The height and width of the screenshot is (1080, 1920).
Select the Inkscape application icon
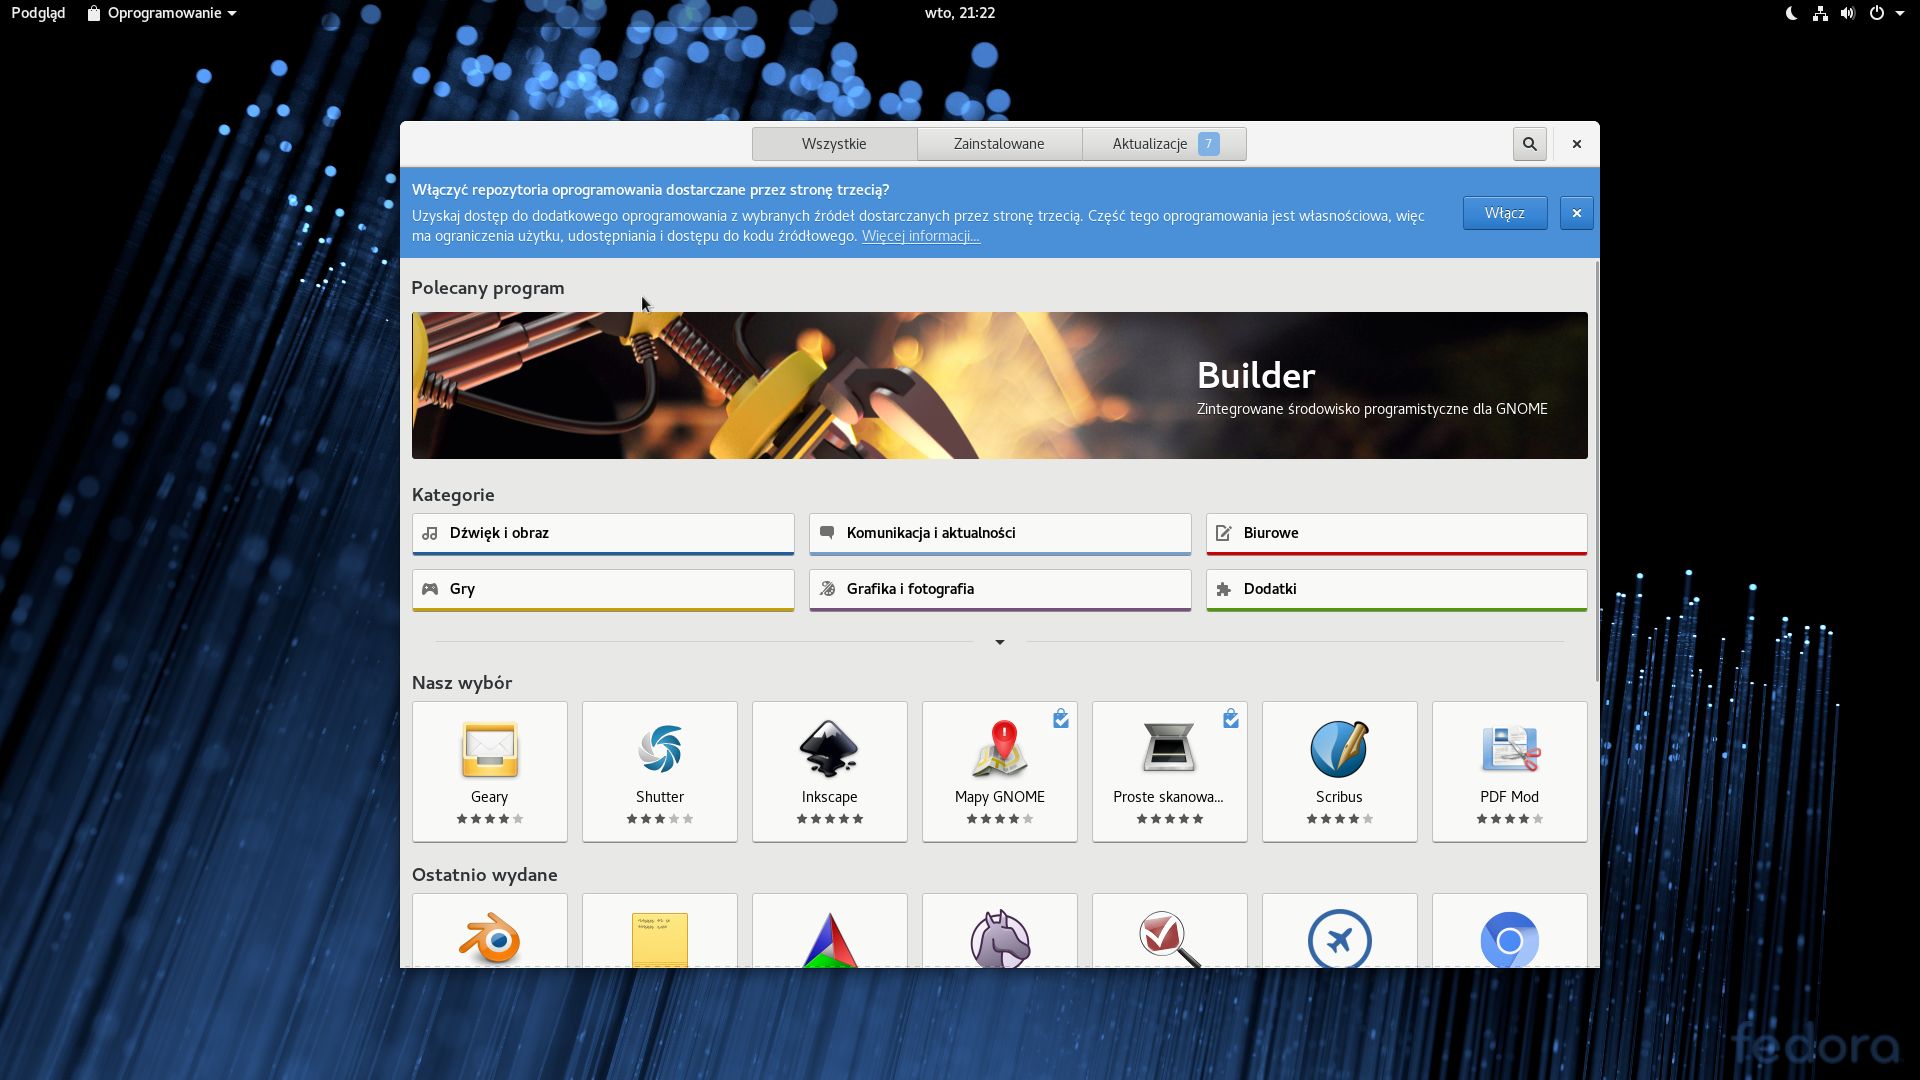point(829,750)
